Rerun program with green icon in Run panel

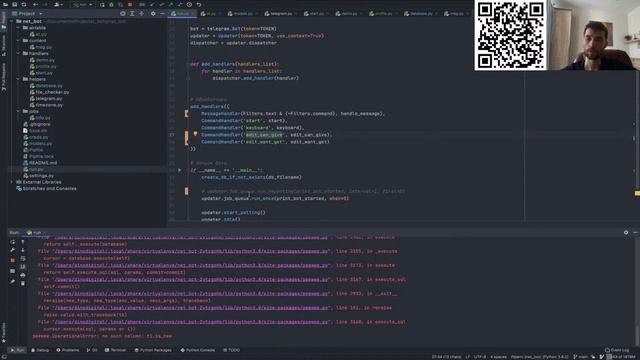point(13,242)
